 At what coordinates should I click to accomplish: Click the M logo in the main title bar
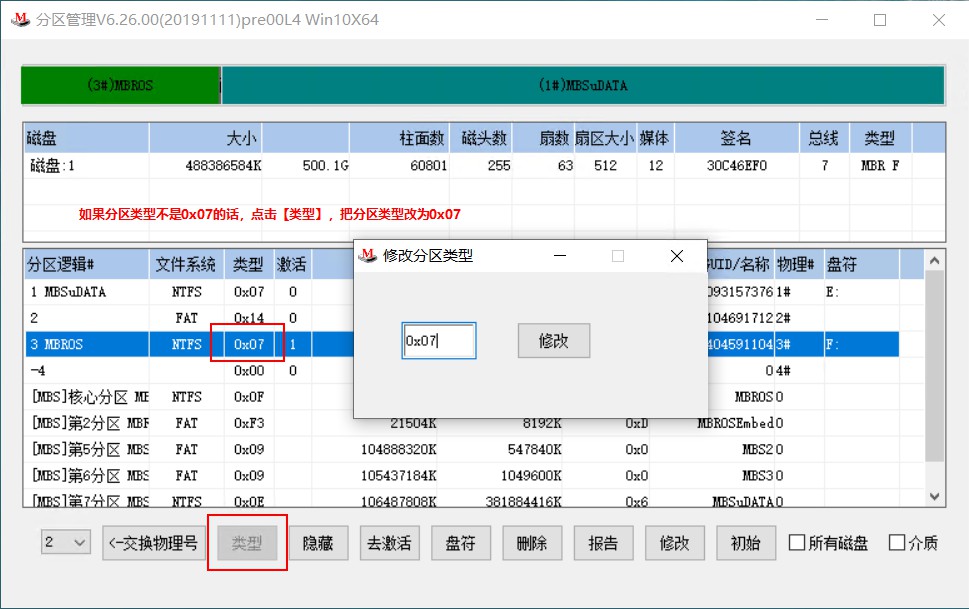coord(20,18)
